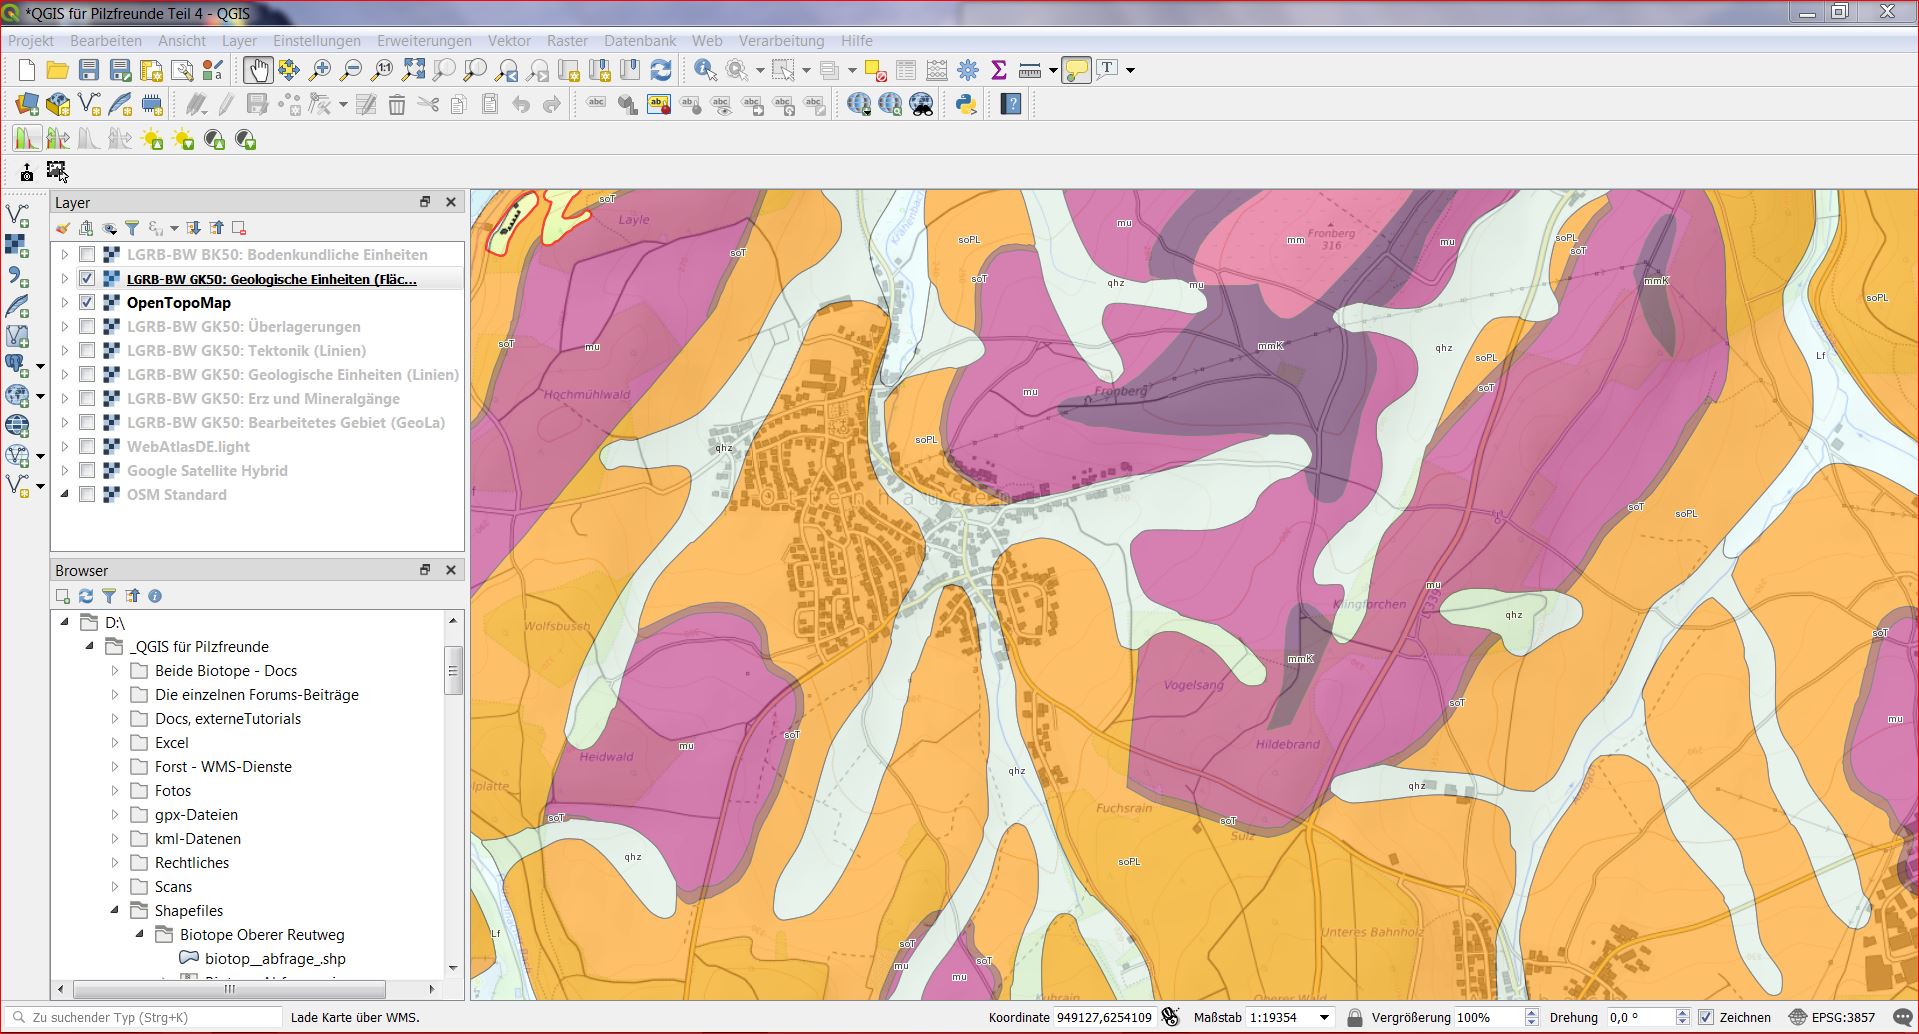Image resolution: width=1919 pixels, height=1034 pixels.
Task: Click Zoom Full extent icon
Action: (413, 70)
